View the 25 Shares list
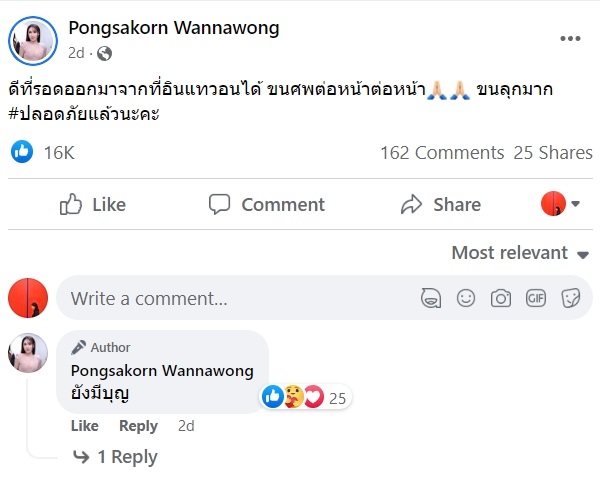The height and width of the screenshot is (481, 600). point(553,153)
